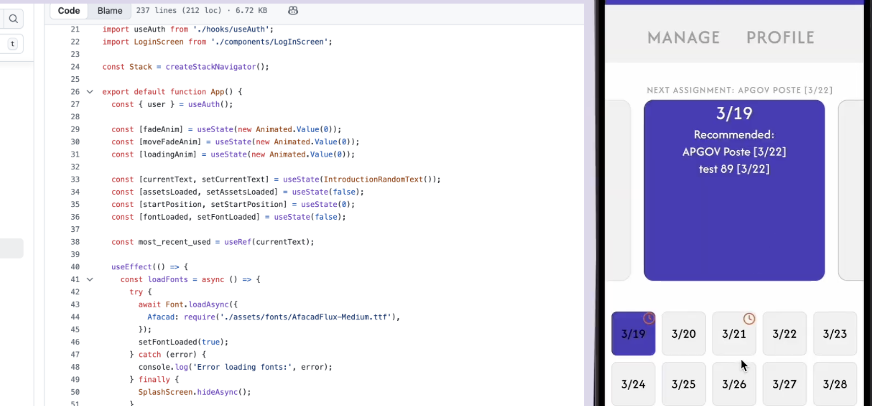
Task: Select the Code view tab
Action: (69, 10)
